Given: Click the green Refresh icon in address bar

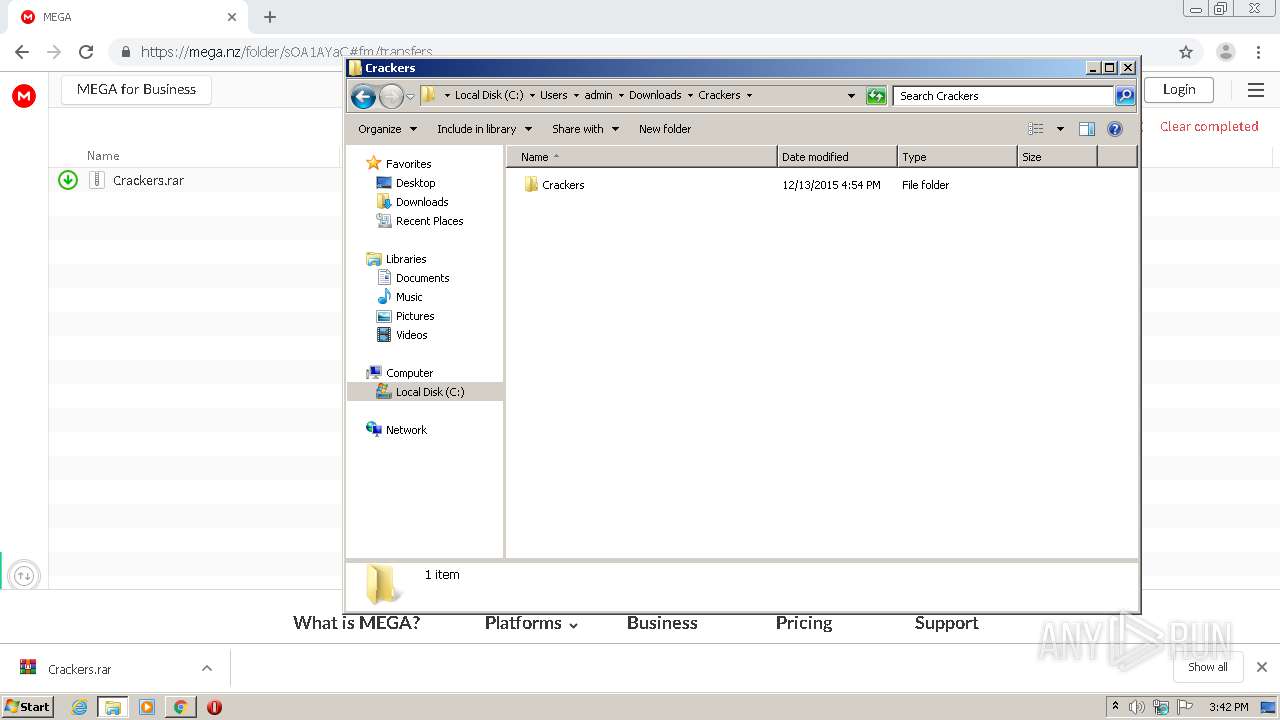Looking at the screenshot, I should (876, 96).
